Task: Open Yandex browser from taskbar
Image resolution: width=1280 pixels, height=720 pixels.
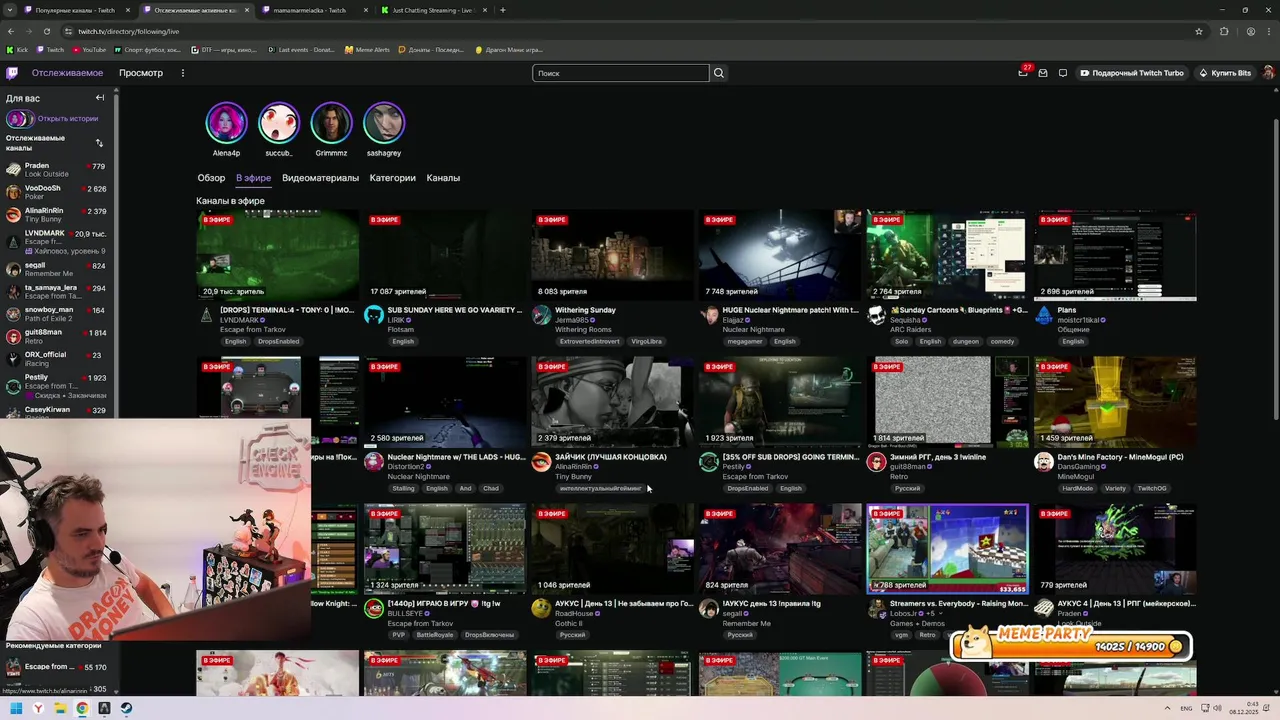Action: tap(38, 708)
